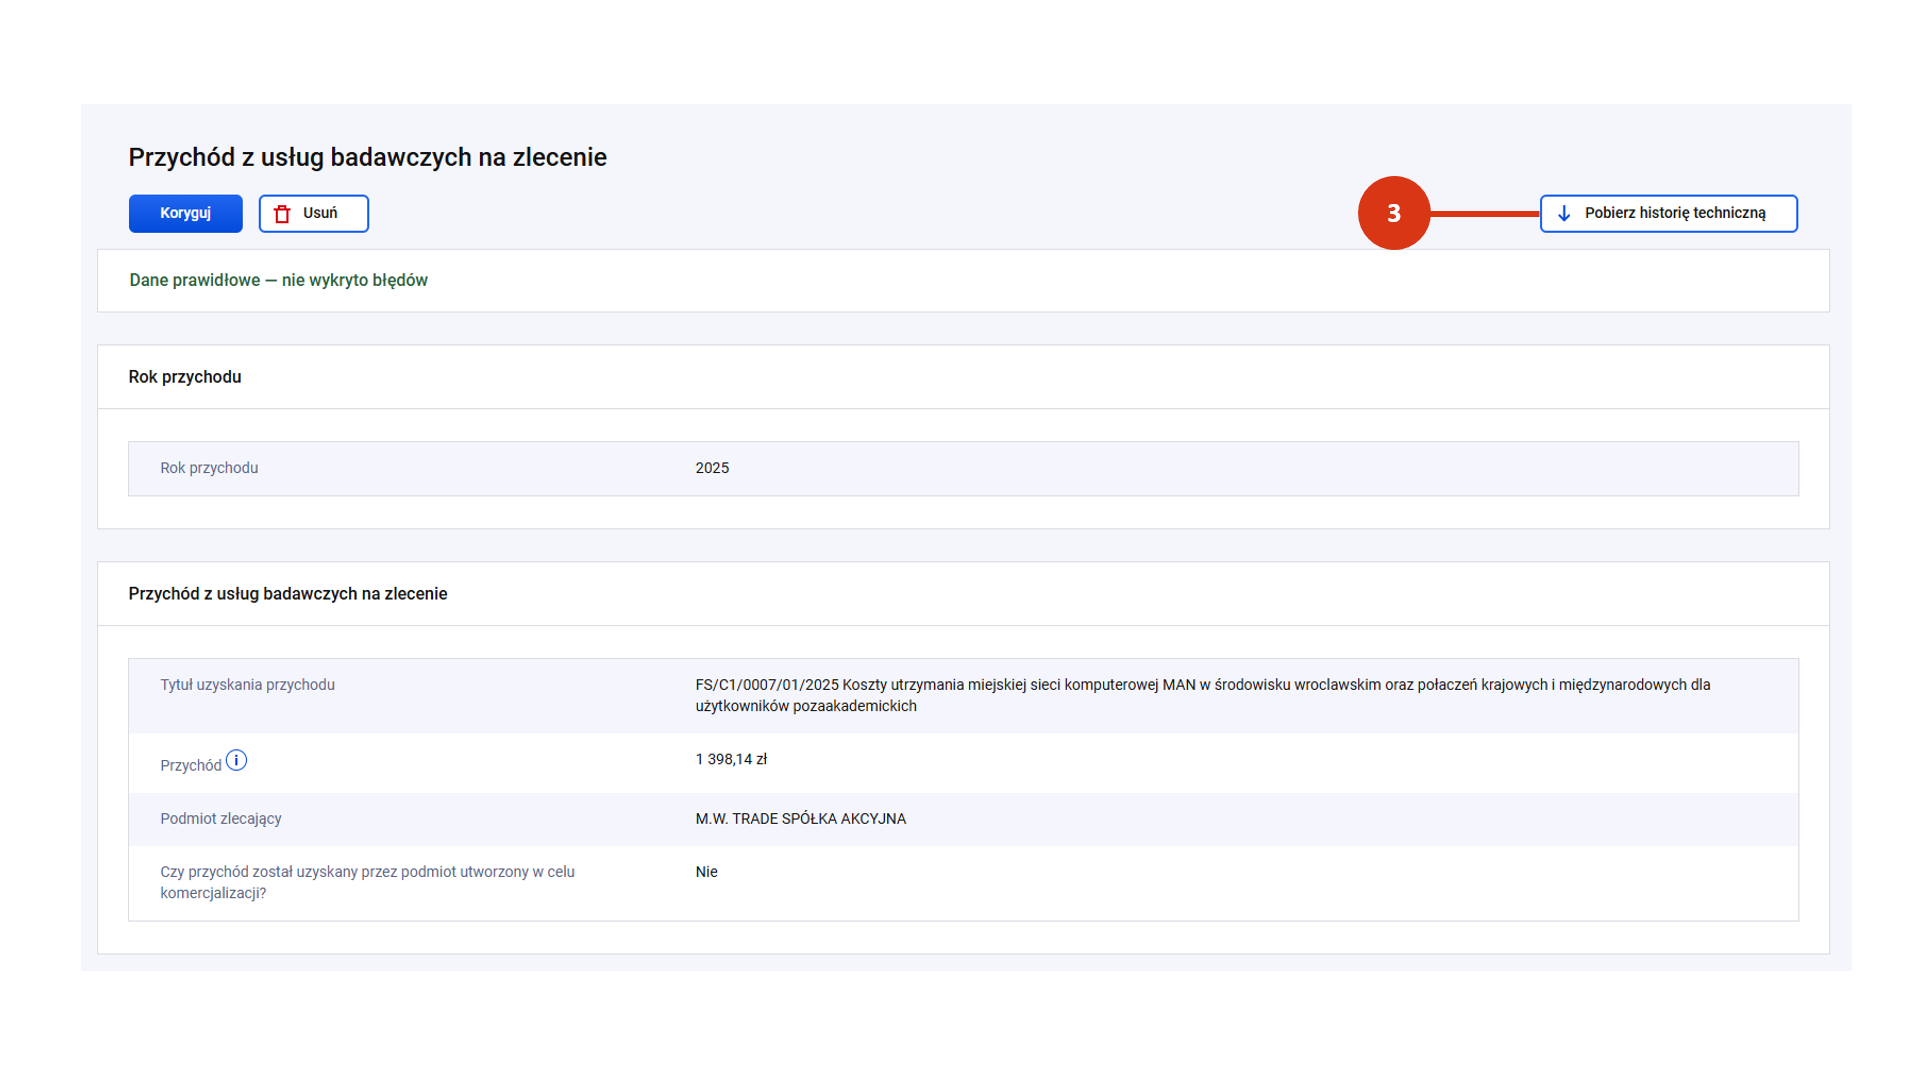Click the Rok przychodu field label
This screenshot has width=1920, height=1080.
[x=209, y=468]
